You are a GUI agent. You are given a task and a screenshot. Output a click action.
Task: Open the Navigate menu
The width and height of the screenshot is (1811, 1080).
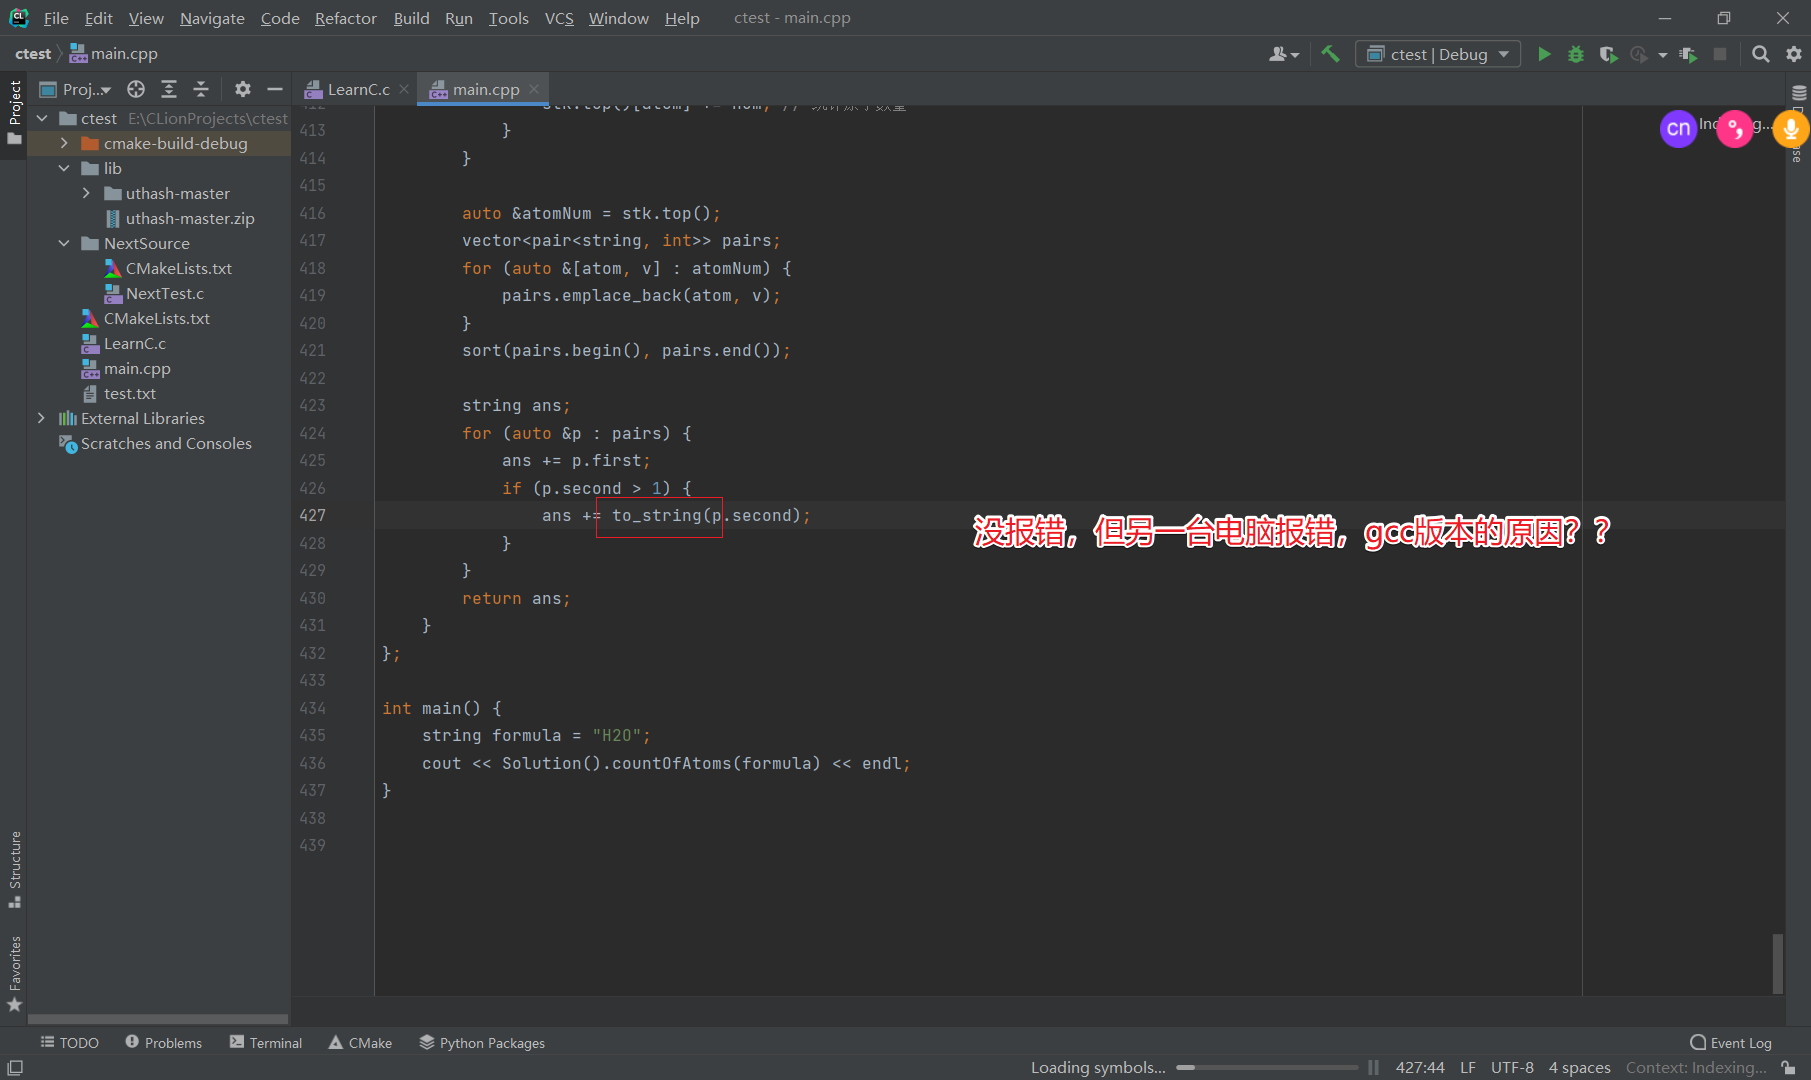212,18
